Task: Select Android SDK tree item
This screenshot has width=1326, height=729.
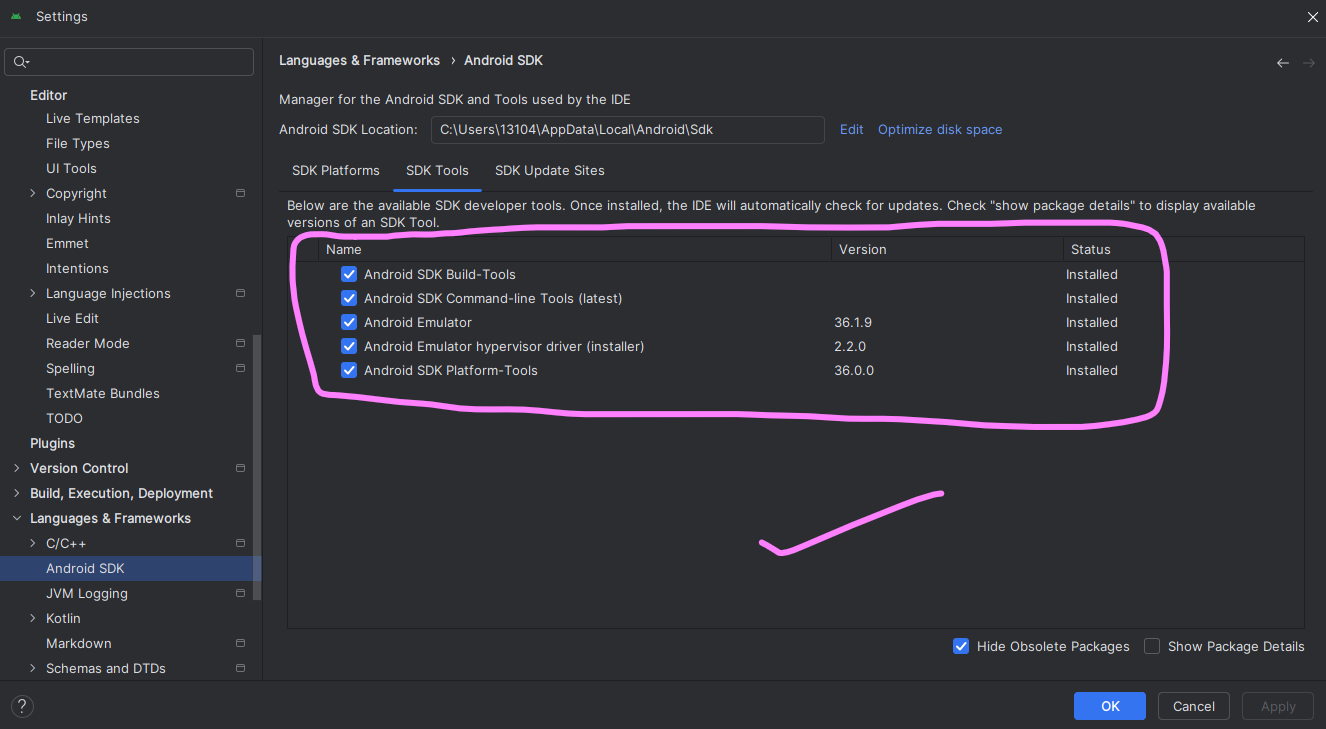Action: pyautogui.click(x=130, y=568)
